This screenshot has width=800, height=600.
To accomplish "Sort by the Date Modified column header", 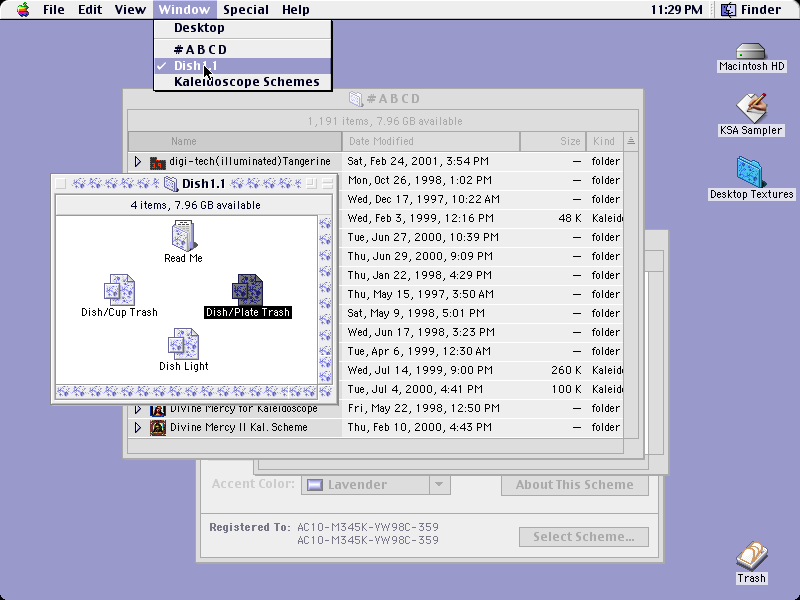I will (431, 141).
